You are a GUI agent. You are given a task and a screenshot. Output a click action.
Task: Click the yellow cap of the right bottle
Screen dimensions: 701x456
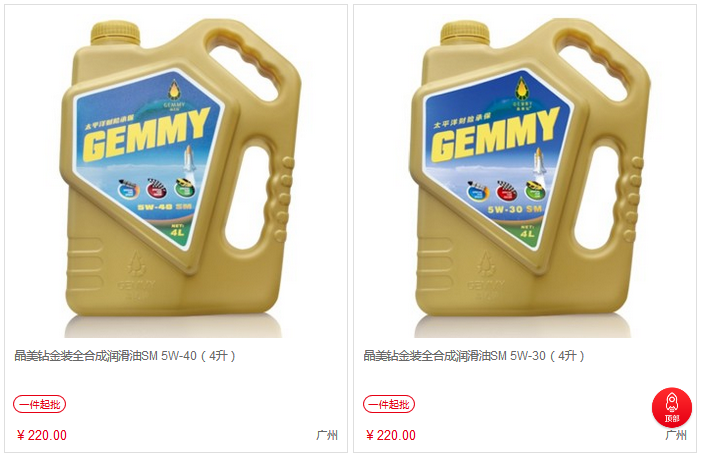point(465,33)
